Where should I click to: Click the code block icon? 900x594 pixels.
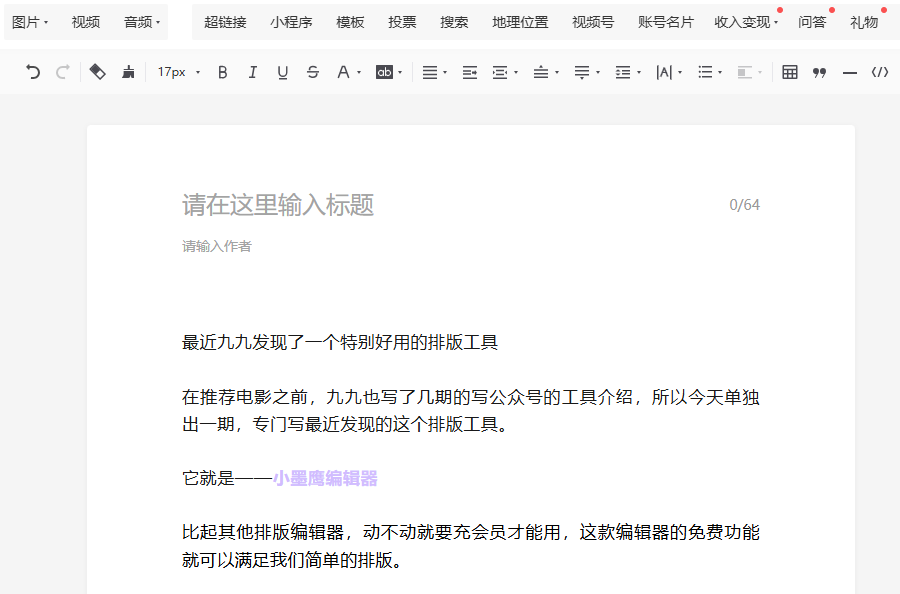click(880, 72)
